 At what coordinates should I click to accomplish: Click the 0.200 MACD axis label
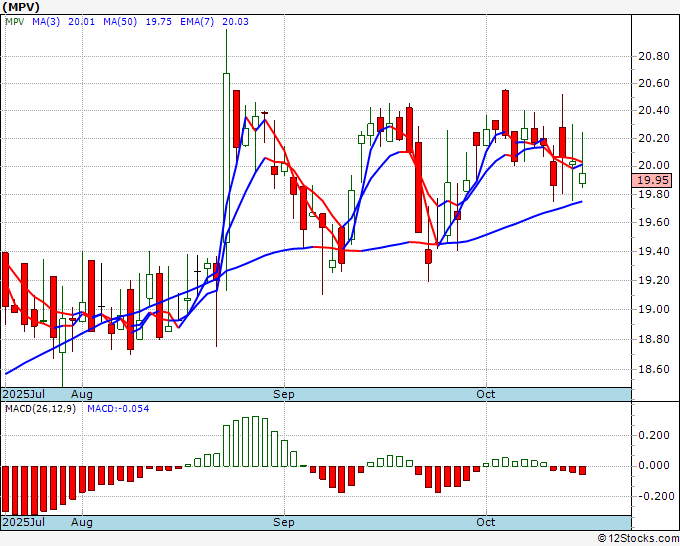654,435
